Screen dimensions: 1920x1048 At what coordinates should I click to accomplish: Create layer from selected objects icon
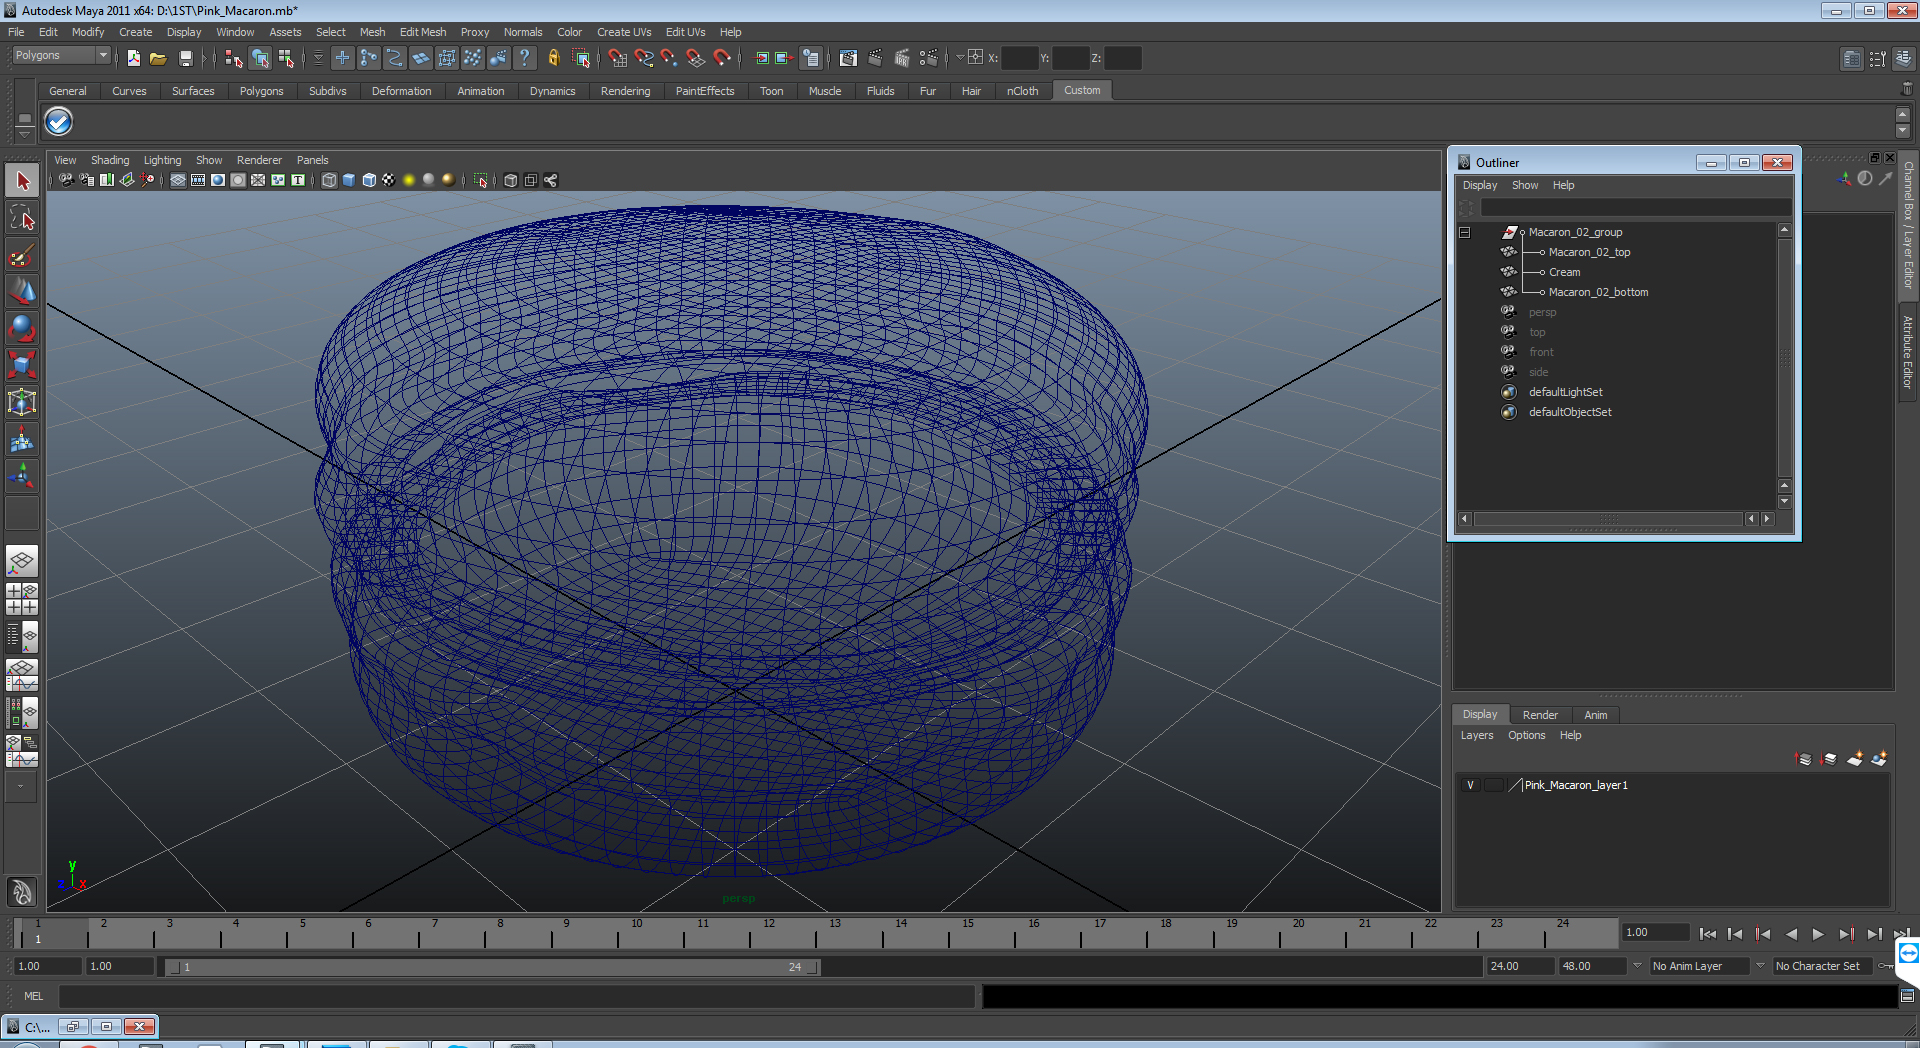coord(1879,759)
